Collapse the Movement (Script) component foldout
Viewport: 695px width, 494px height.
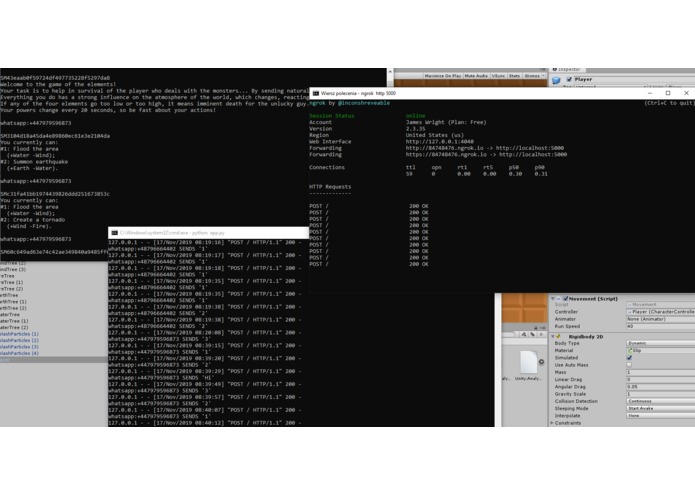point(552,299)
